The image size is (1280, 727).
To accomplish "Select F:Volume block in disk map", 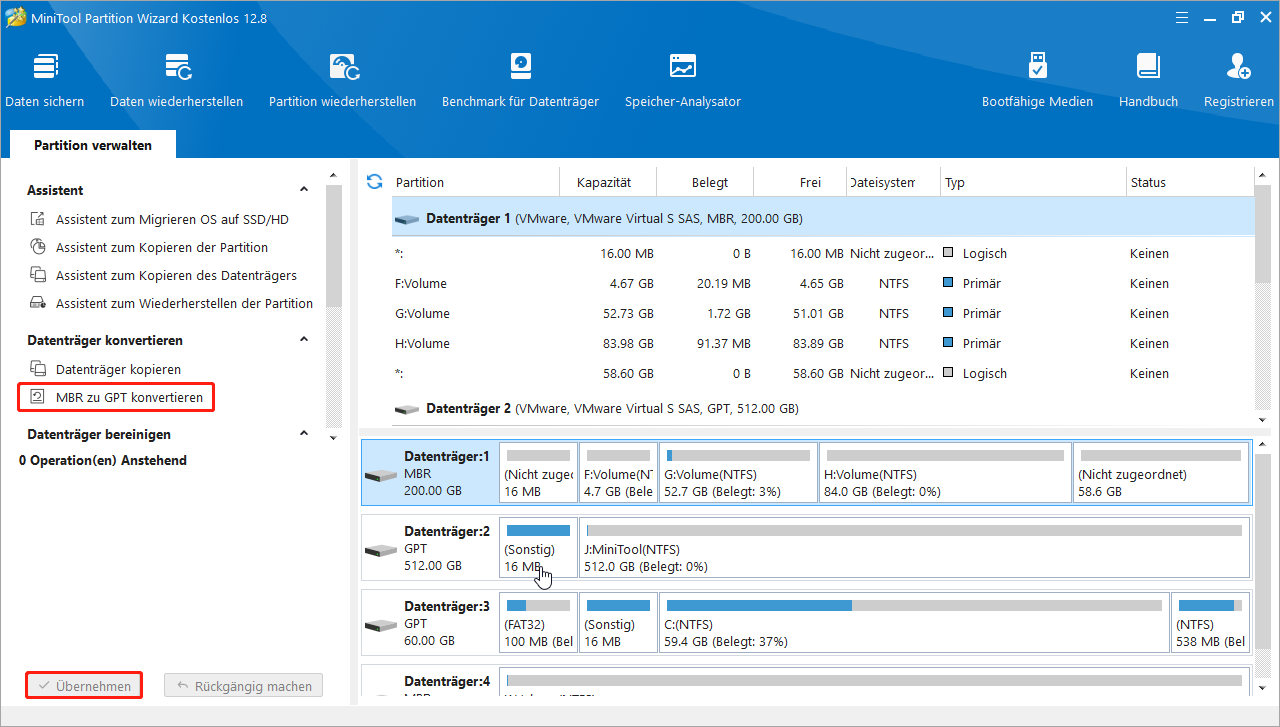I will 618,473.
